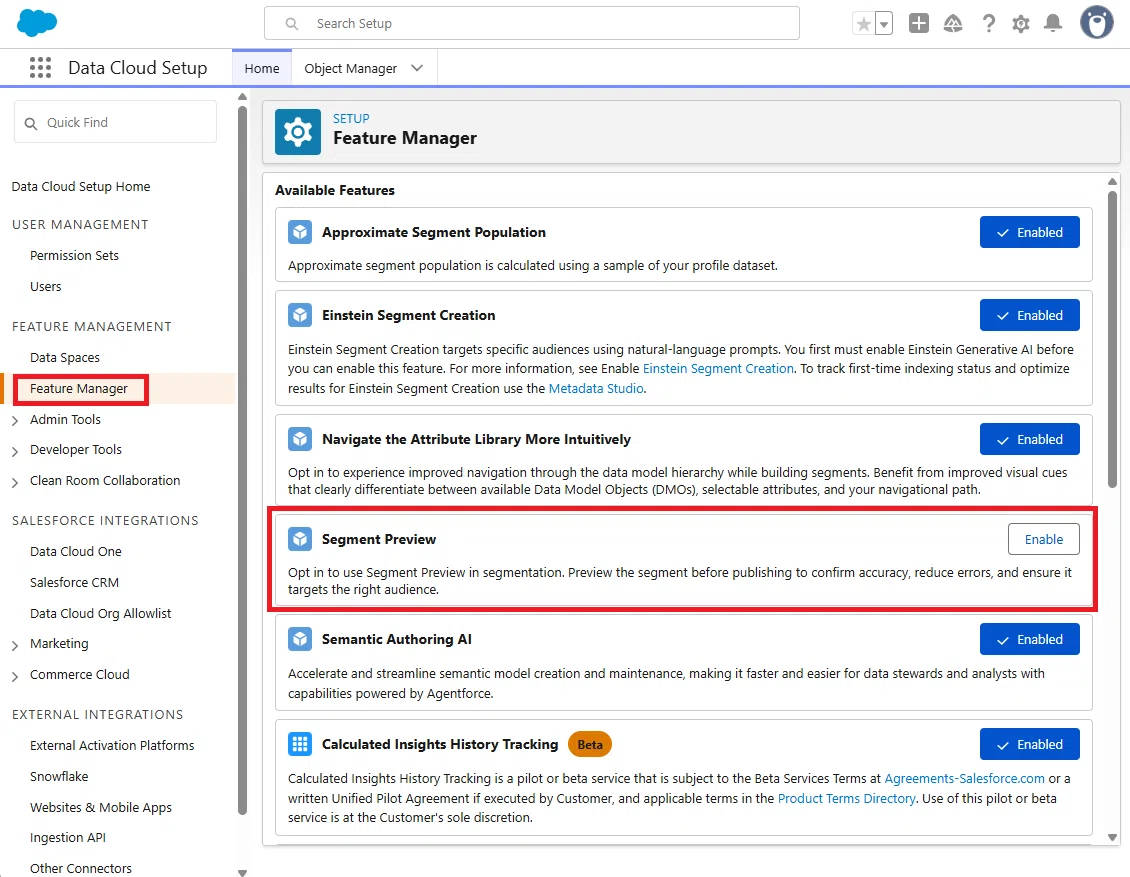Focus the Search Setup field
The image size is (1130, 877).
click(x=532, y=24)
